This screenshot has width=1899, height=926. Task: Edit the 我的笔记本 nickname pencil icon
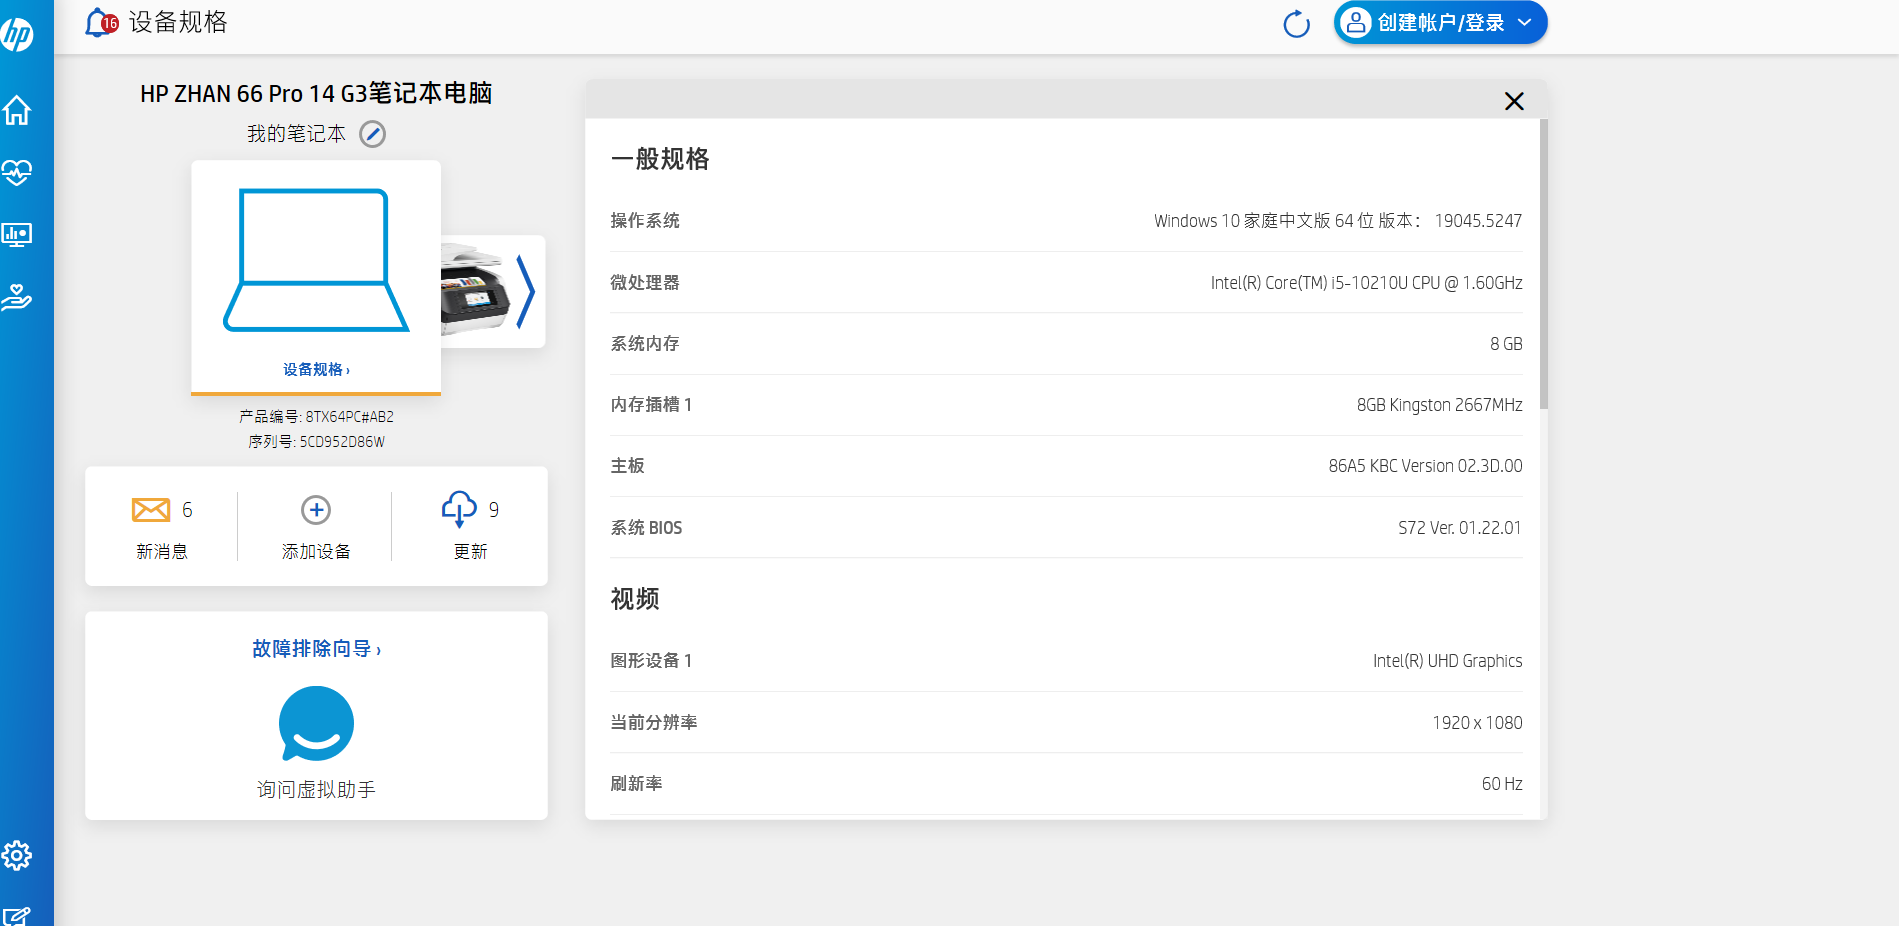click(x=372, y=134)
